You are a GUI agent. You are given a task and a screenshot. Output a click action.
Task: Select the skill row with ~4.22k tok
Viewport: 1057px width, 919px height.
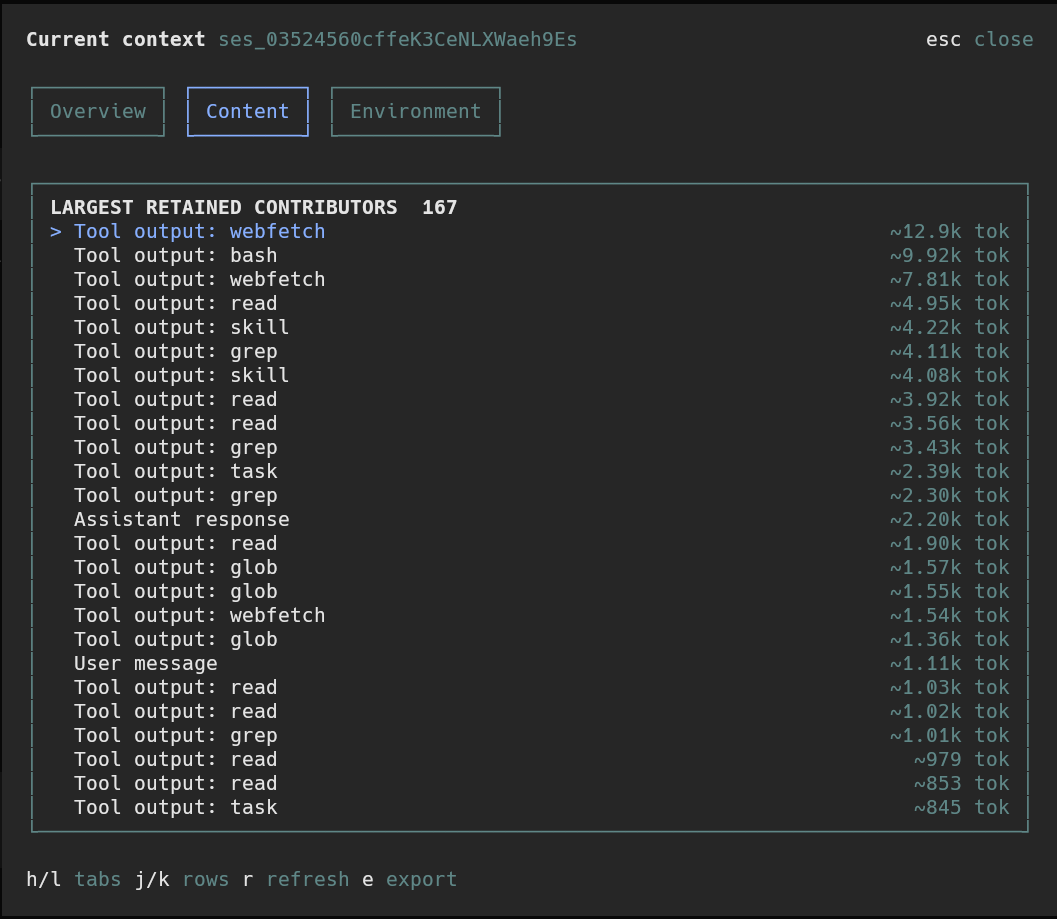point(530,327)
